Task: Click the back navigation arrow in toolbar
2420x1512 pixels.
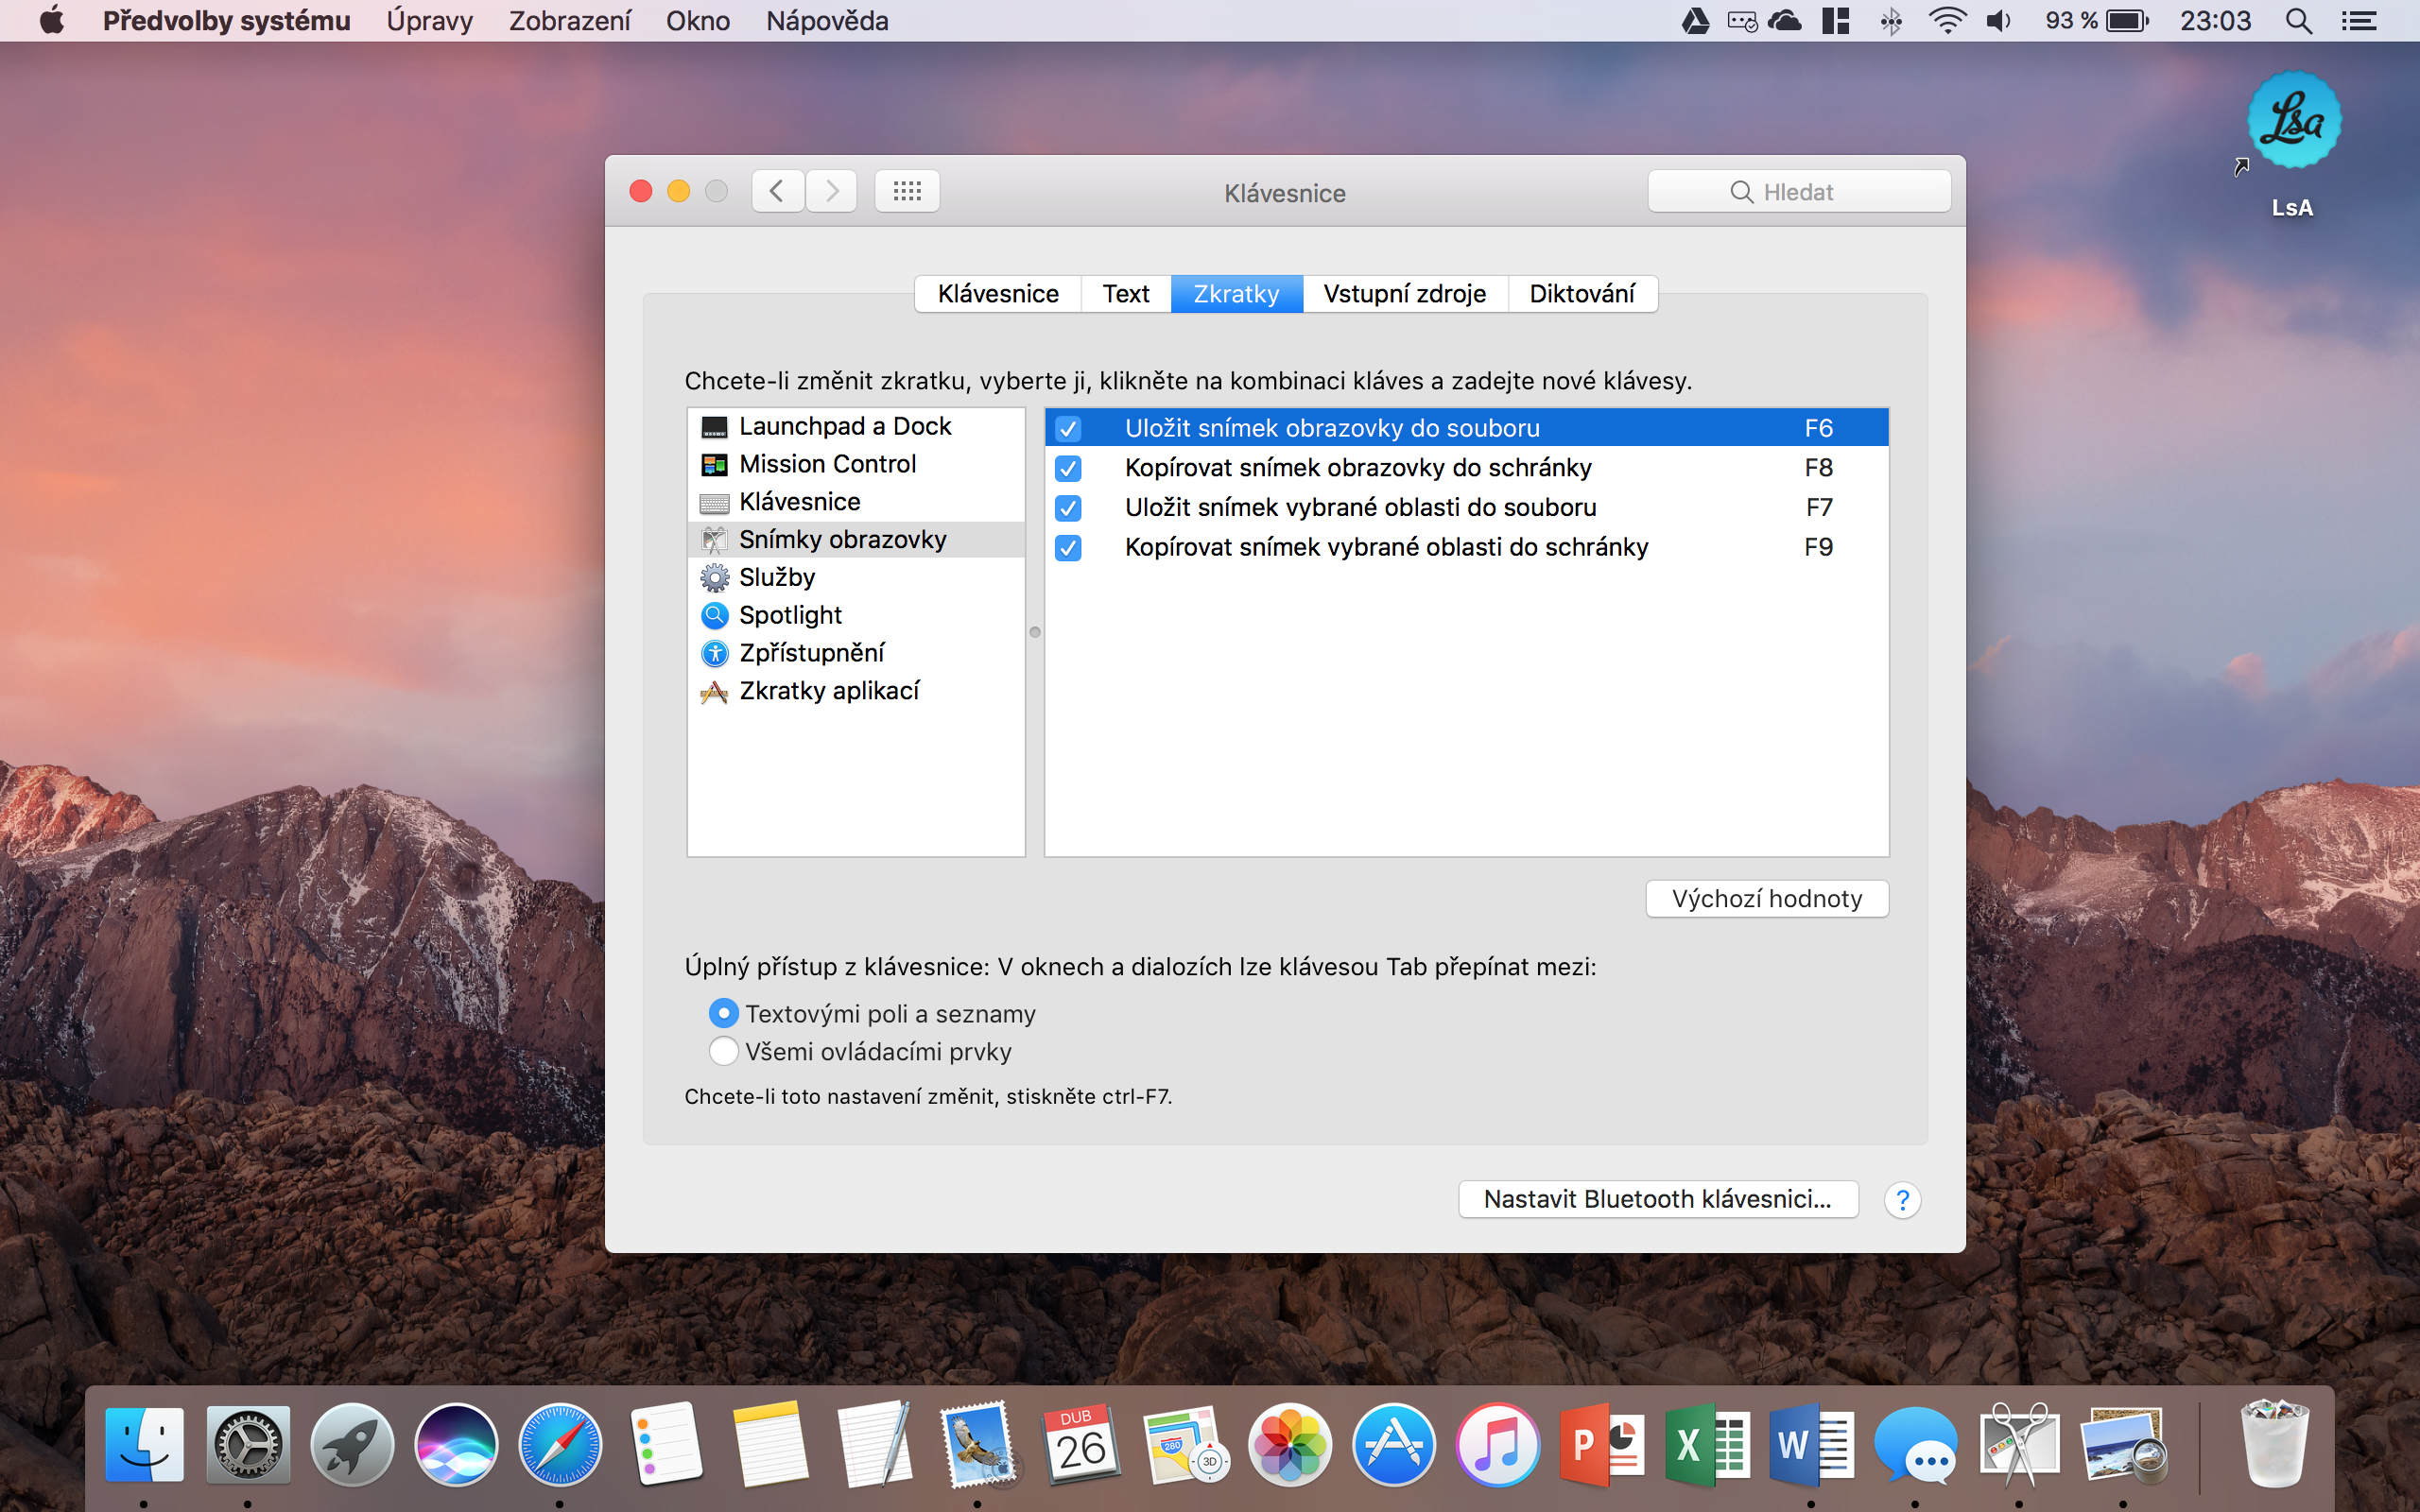Action: pos(778,190)
